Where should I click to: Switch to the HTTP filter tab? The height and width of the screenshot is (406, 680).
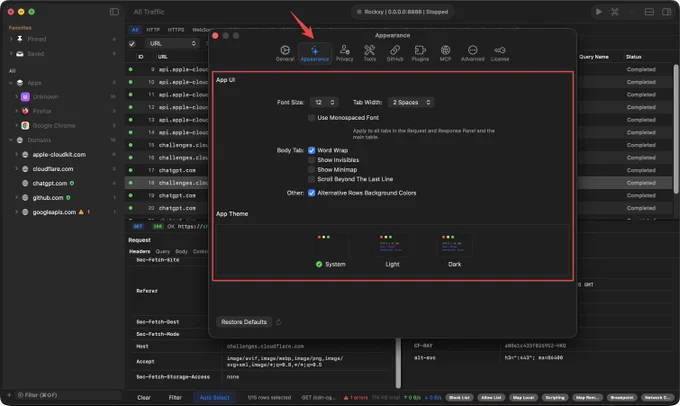coord(153,29)
